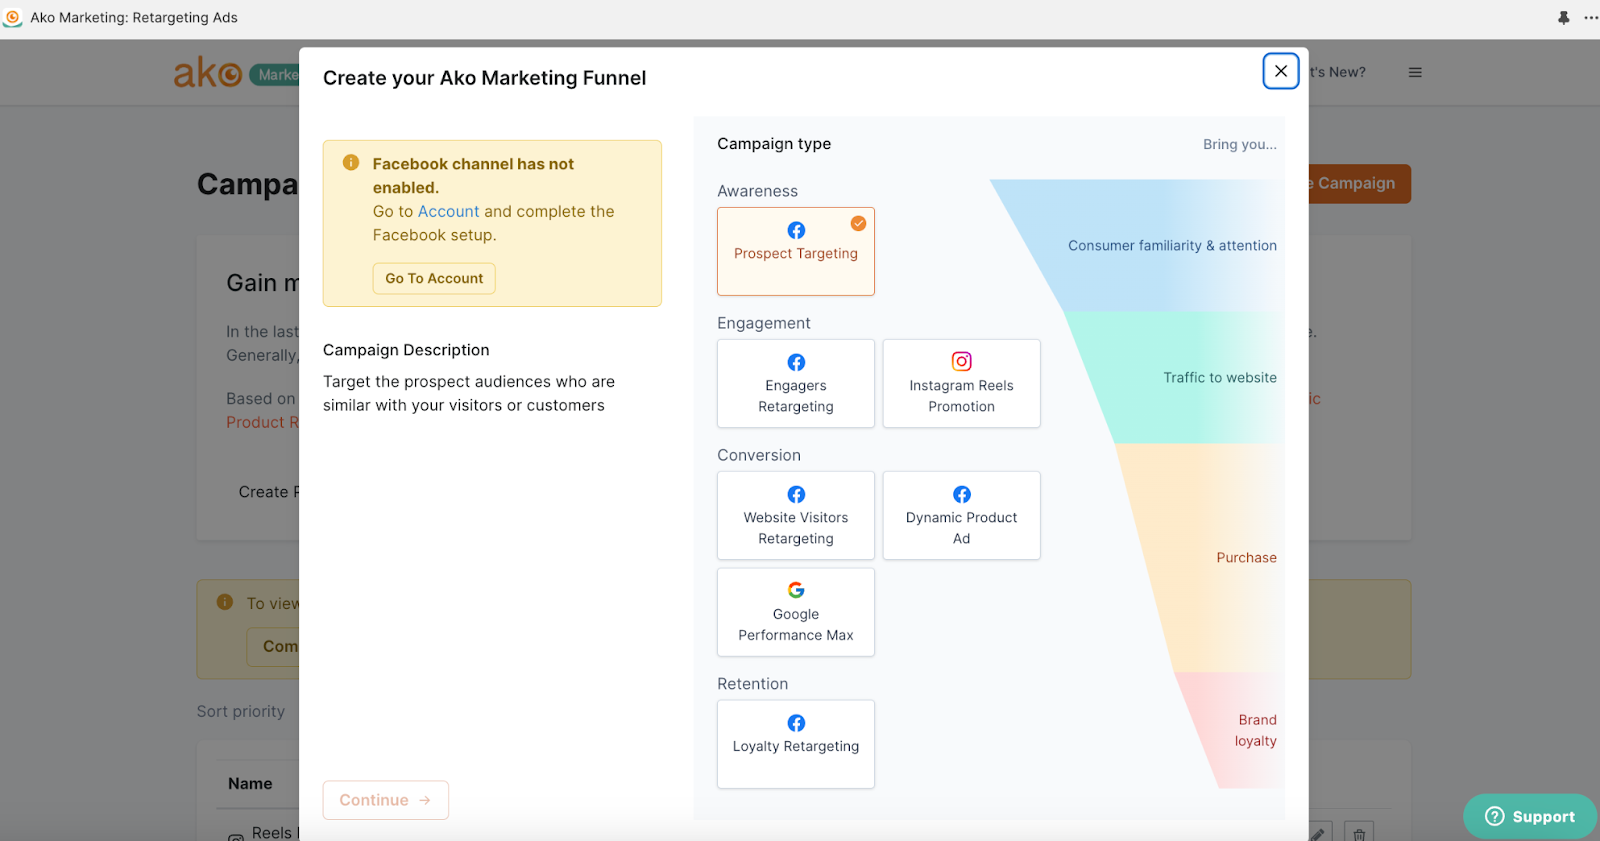Click the orange checkmark on Prospect Targeting

click(858, 223)
